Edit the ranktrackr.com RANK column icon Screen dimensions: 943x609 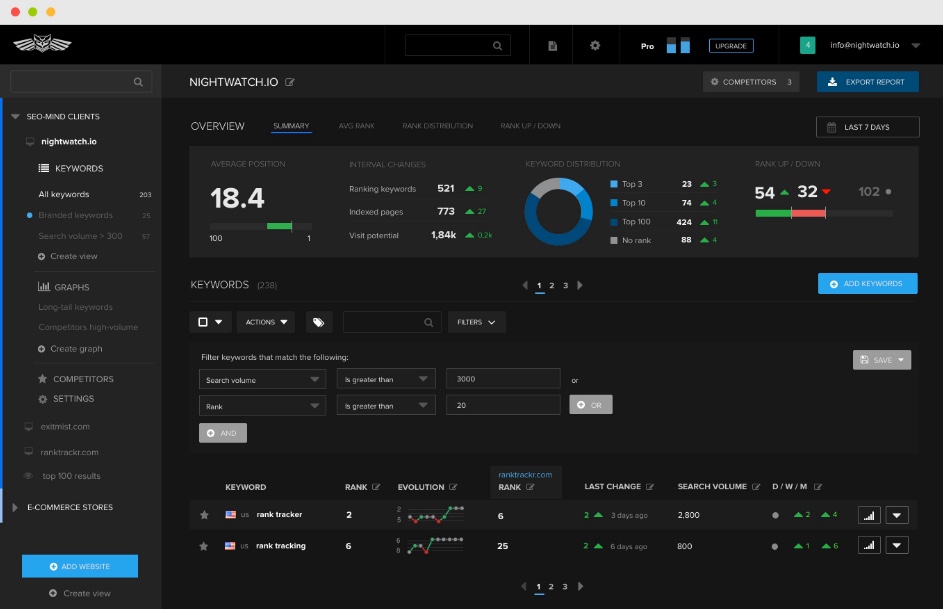point(530,487)
